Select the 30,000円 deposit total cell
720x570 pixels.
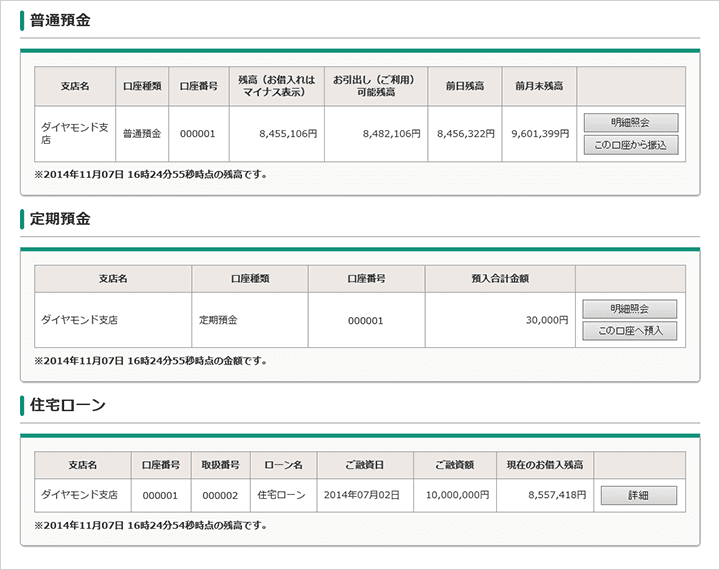(501, 320)
